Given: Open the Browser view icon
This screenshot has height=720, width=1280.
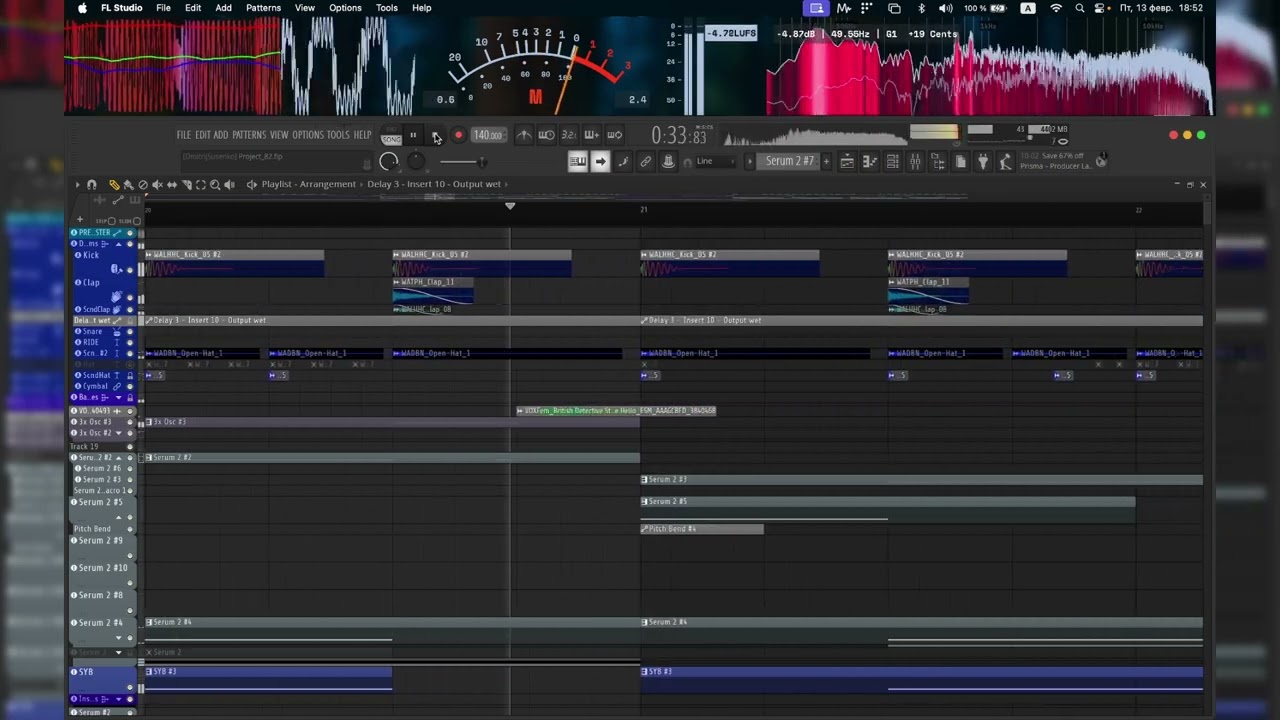Looking at the screenshot, I should (938, 161).
